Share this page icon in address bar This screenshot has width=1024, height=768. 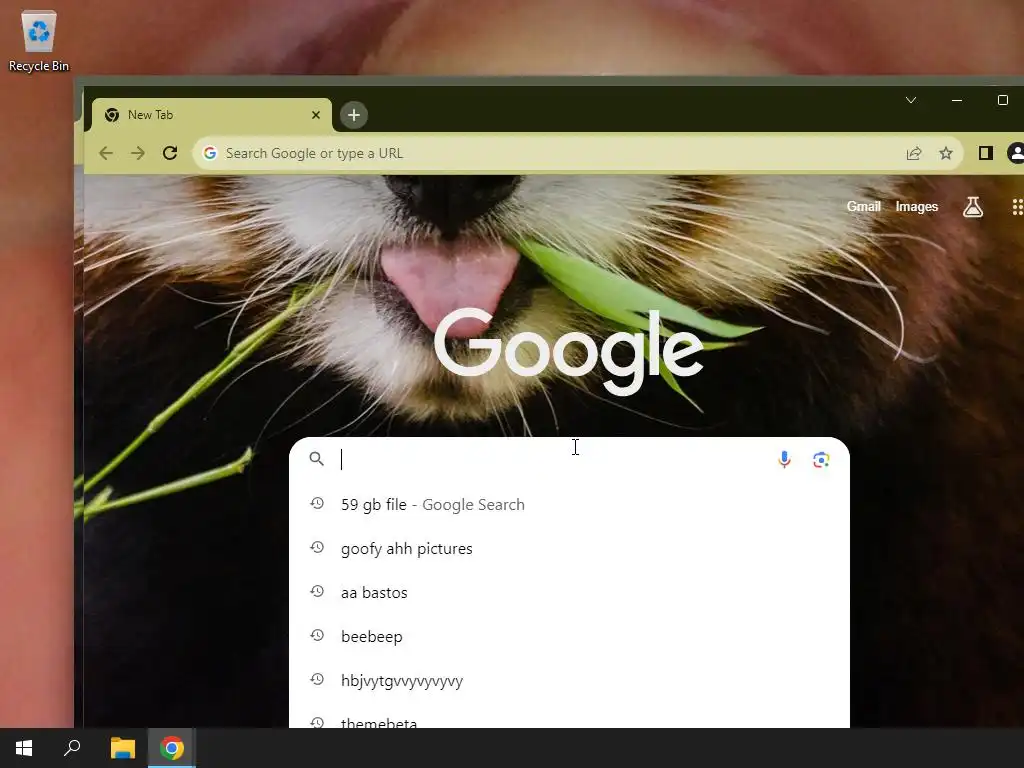pos(914,153)
